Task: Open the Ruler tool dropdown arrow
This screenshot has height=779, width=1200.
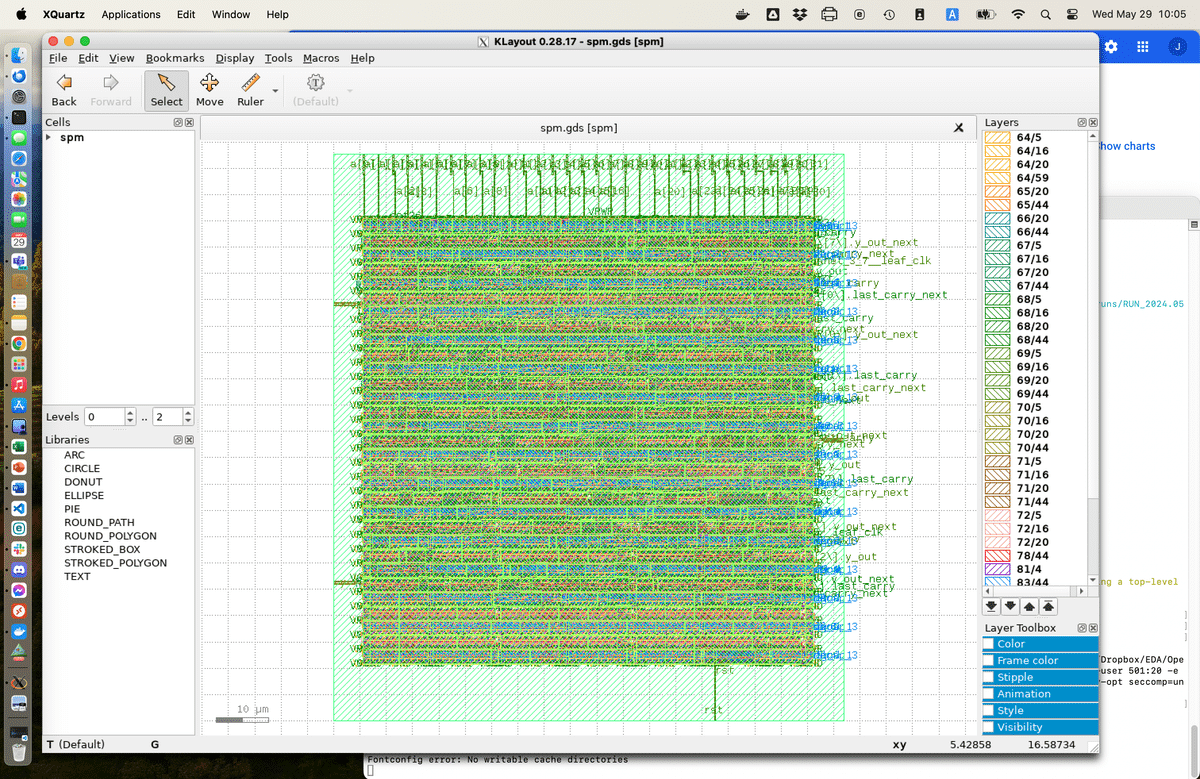Action: [273, 90]
